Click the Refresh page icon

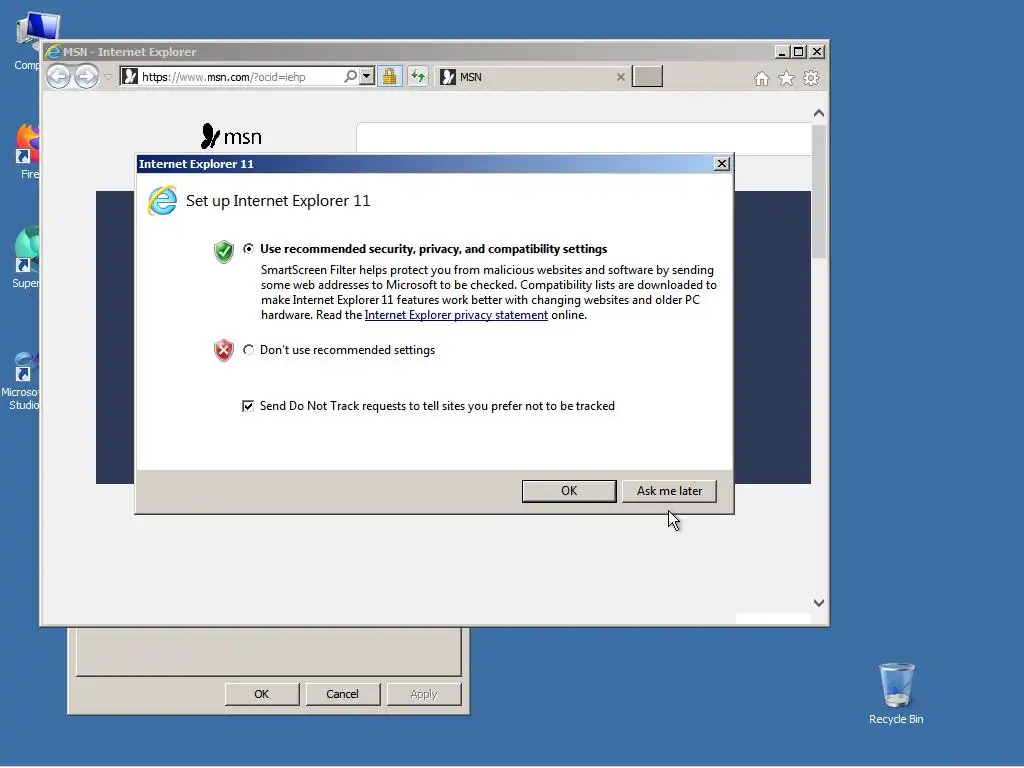click(x=418, y=76)
